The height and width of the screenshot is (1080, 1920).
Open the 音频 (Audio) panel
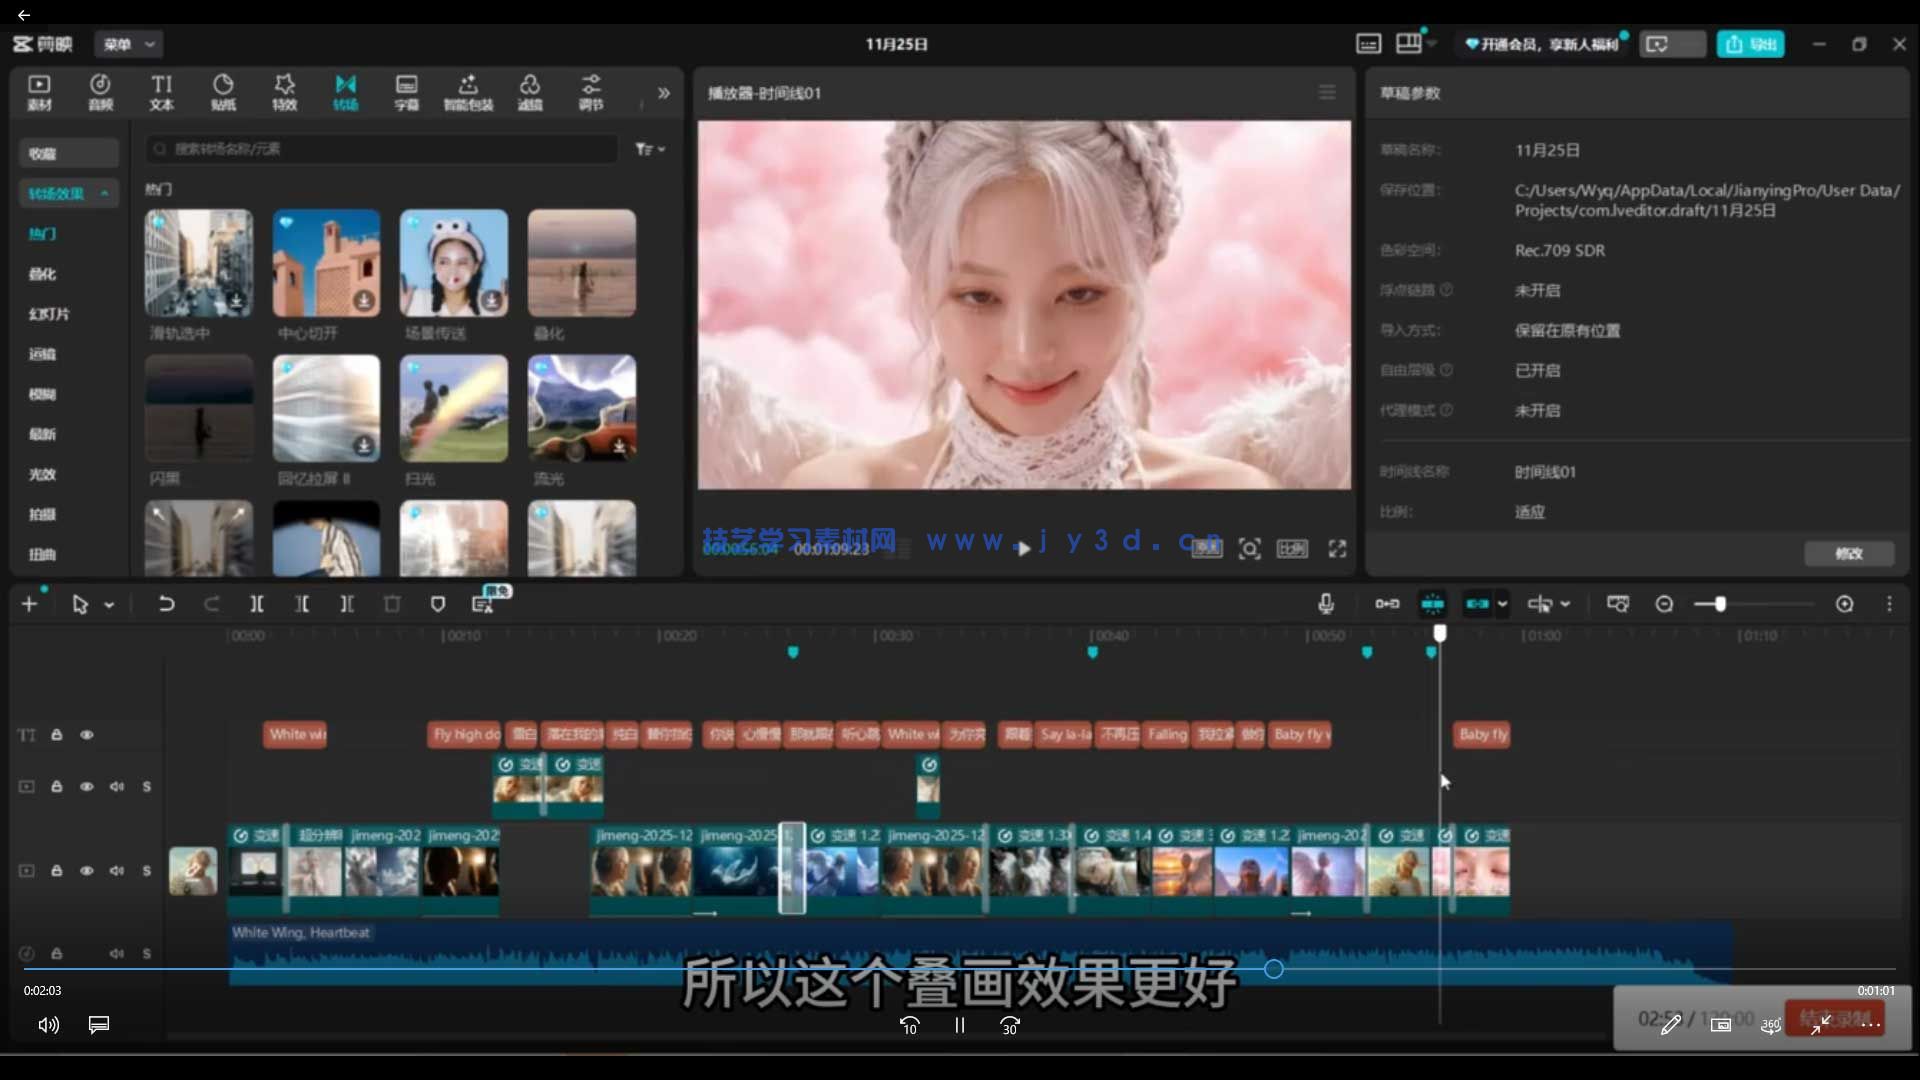click(100, 92)
